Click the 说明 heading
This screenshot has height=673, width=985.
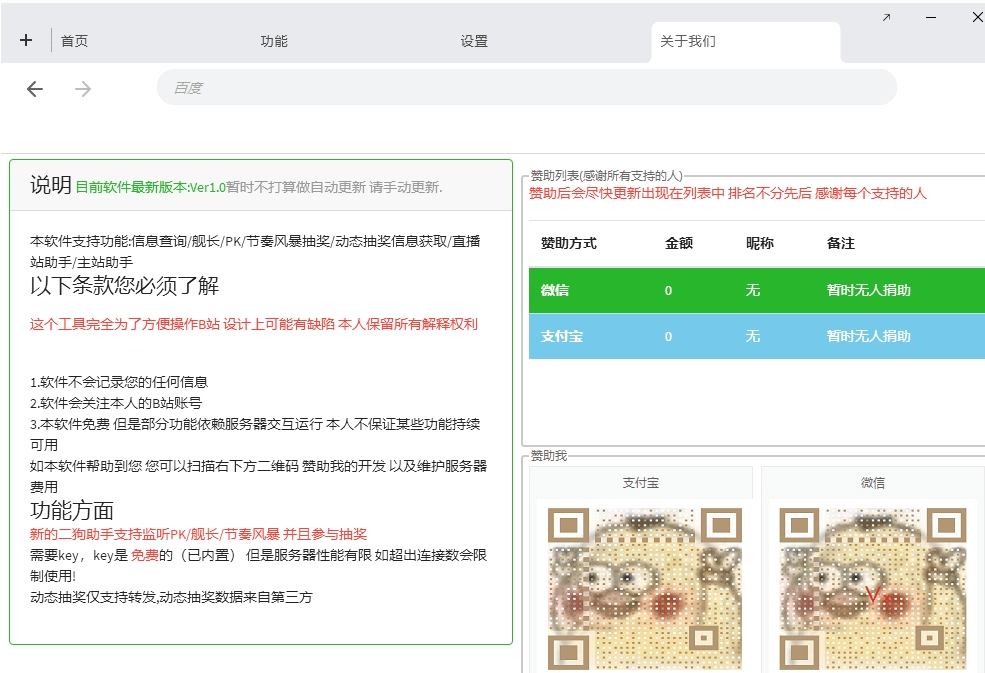point(51,185)
